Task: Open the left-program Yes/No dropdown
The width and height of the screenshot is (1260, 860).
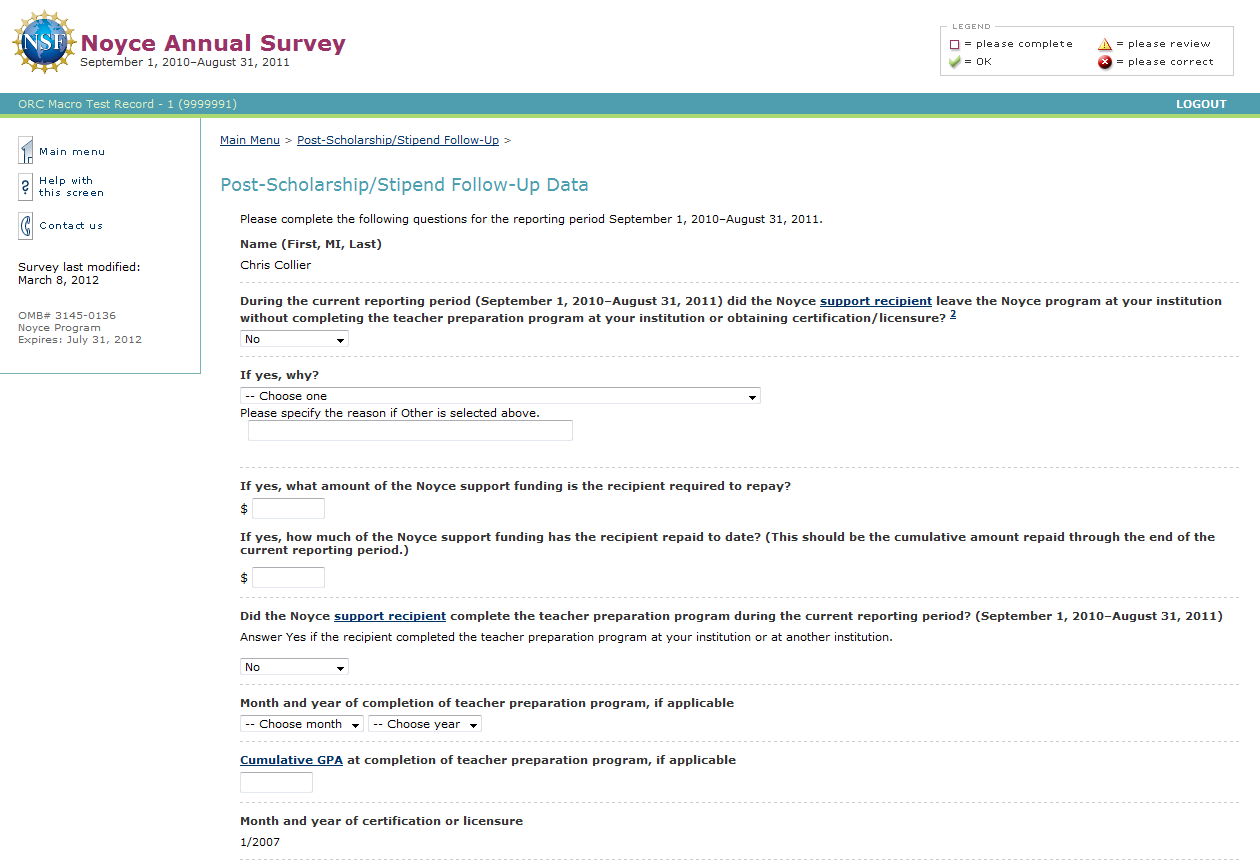Action: [294, 339]
